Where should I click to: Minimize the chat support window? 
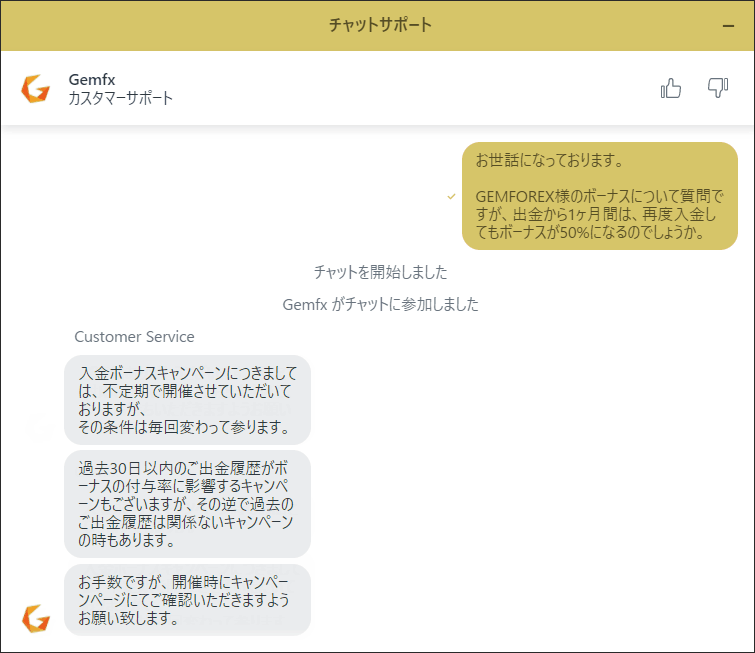coord(729,26)
